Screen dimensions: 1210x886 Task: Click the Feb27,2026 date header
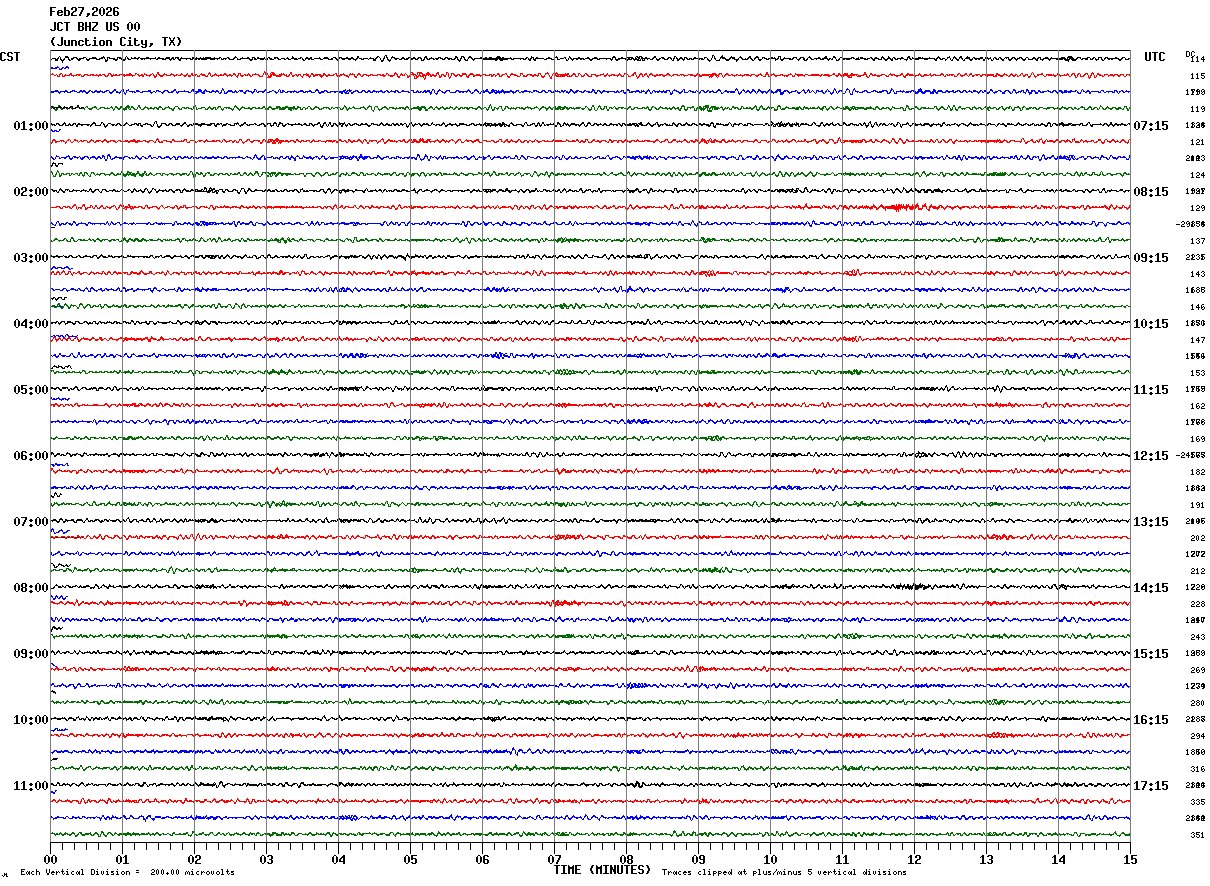click(84, 12)
